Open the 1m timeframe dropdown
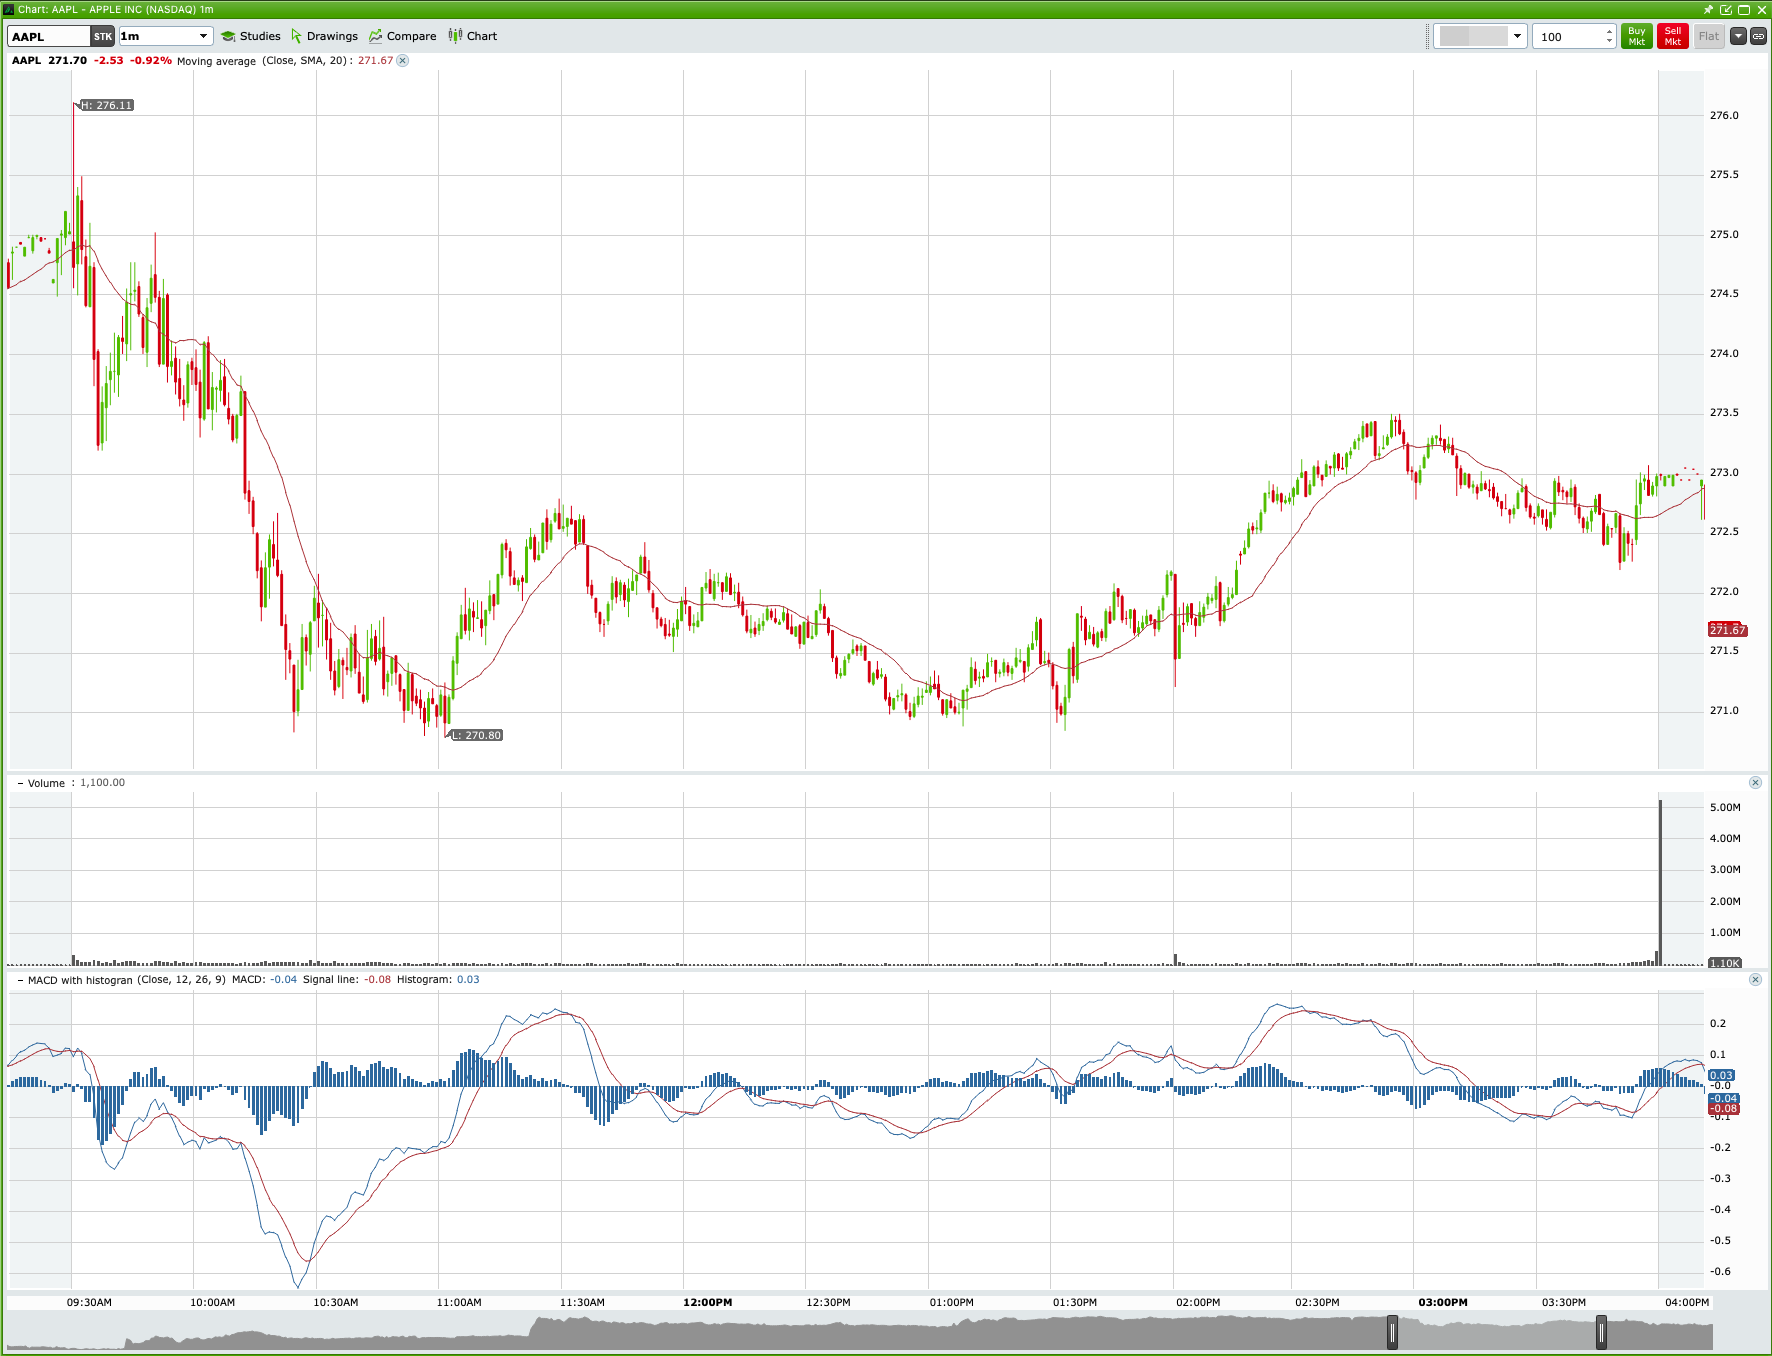 tap(202, 36)
